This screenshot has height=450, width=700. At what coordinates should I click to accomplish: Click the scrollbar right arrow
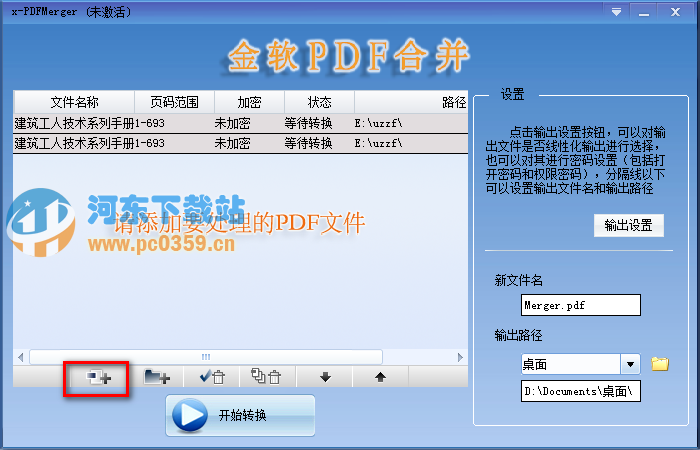click(x=460, y=357)
